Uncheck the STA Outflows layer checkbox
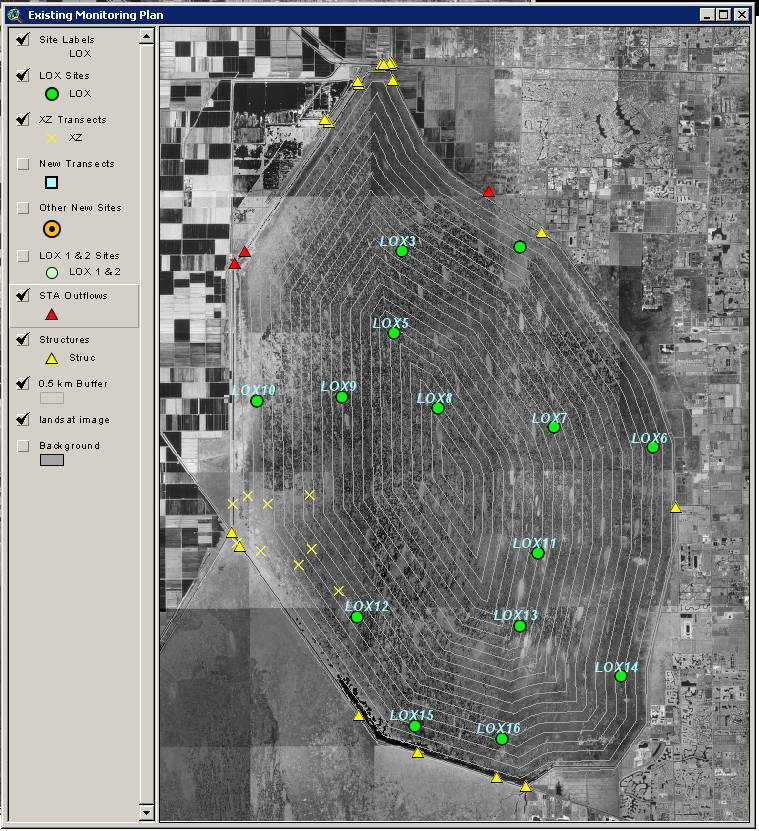The image size is (759, 831). (x=23, y=295)
